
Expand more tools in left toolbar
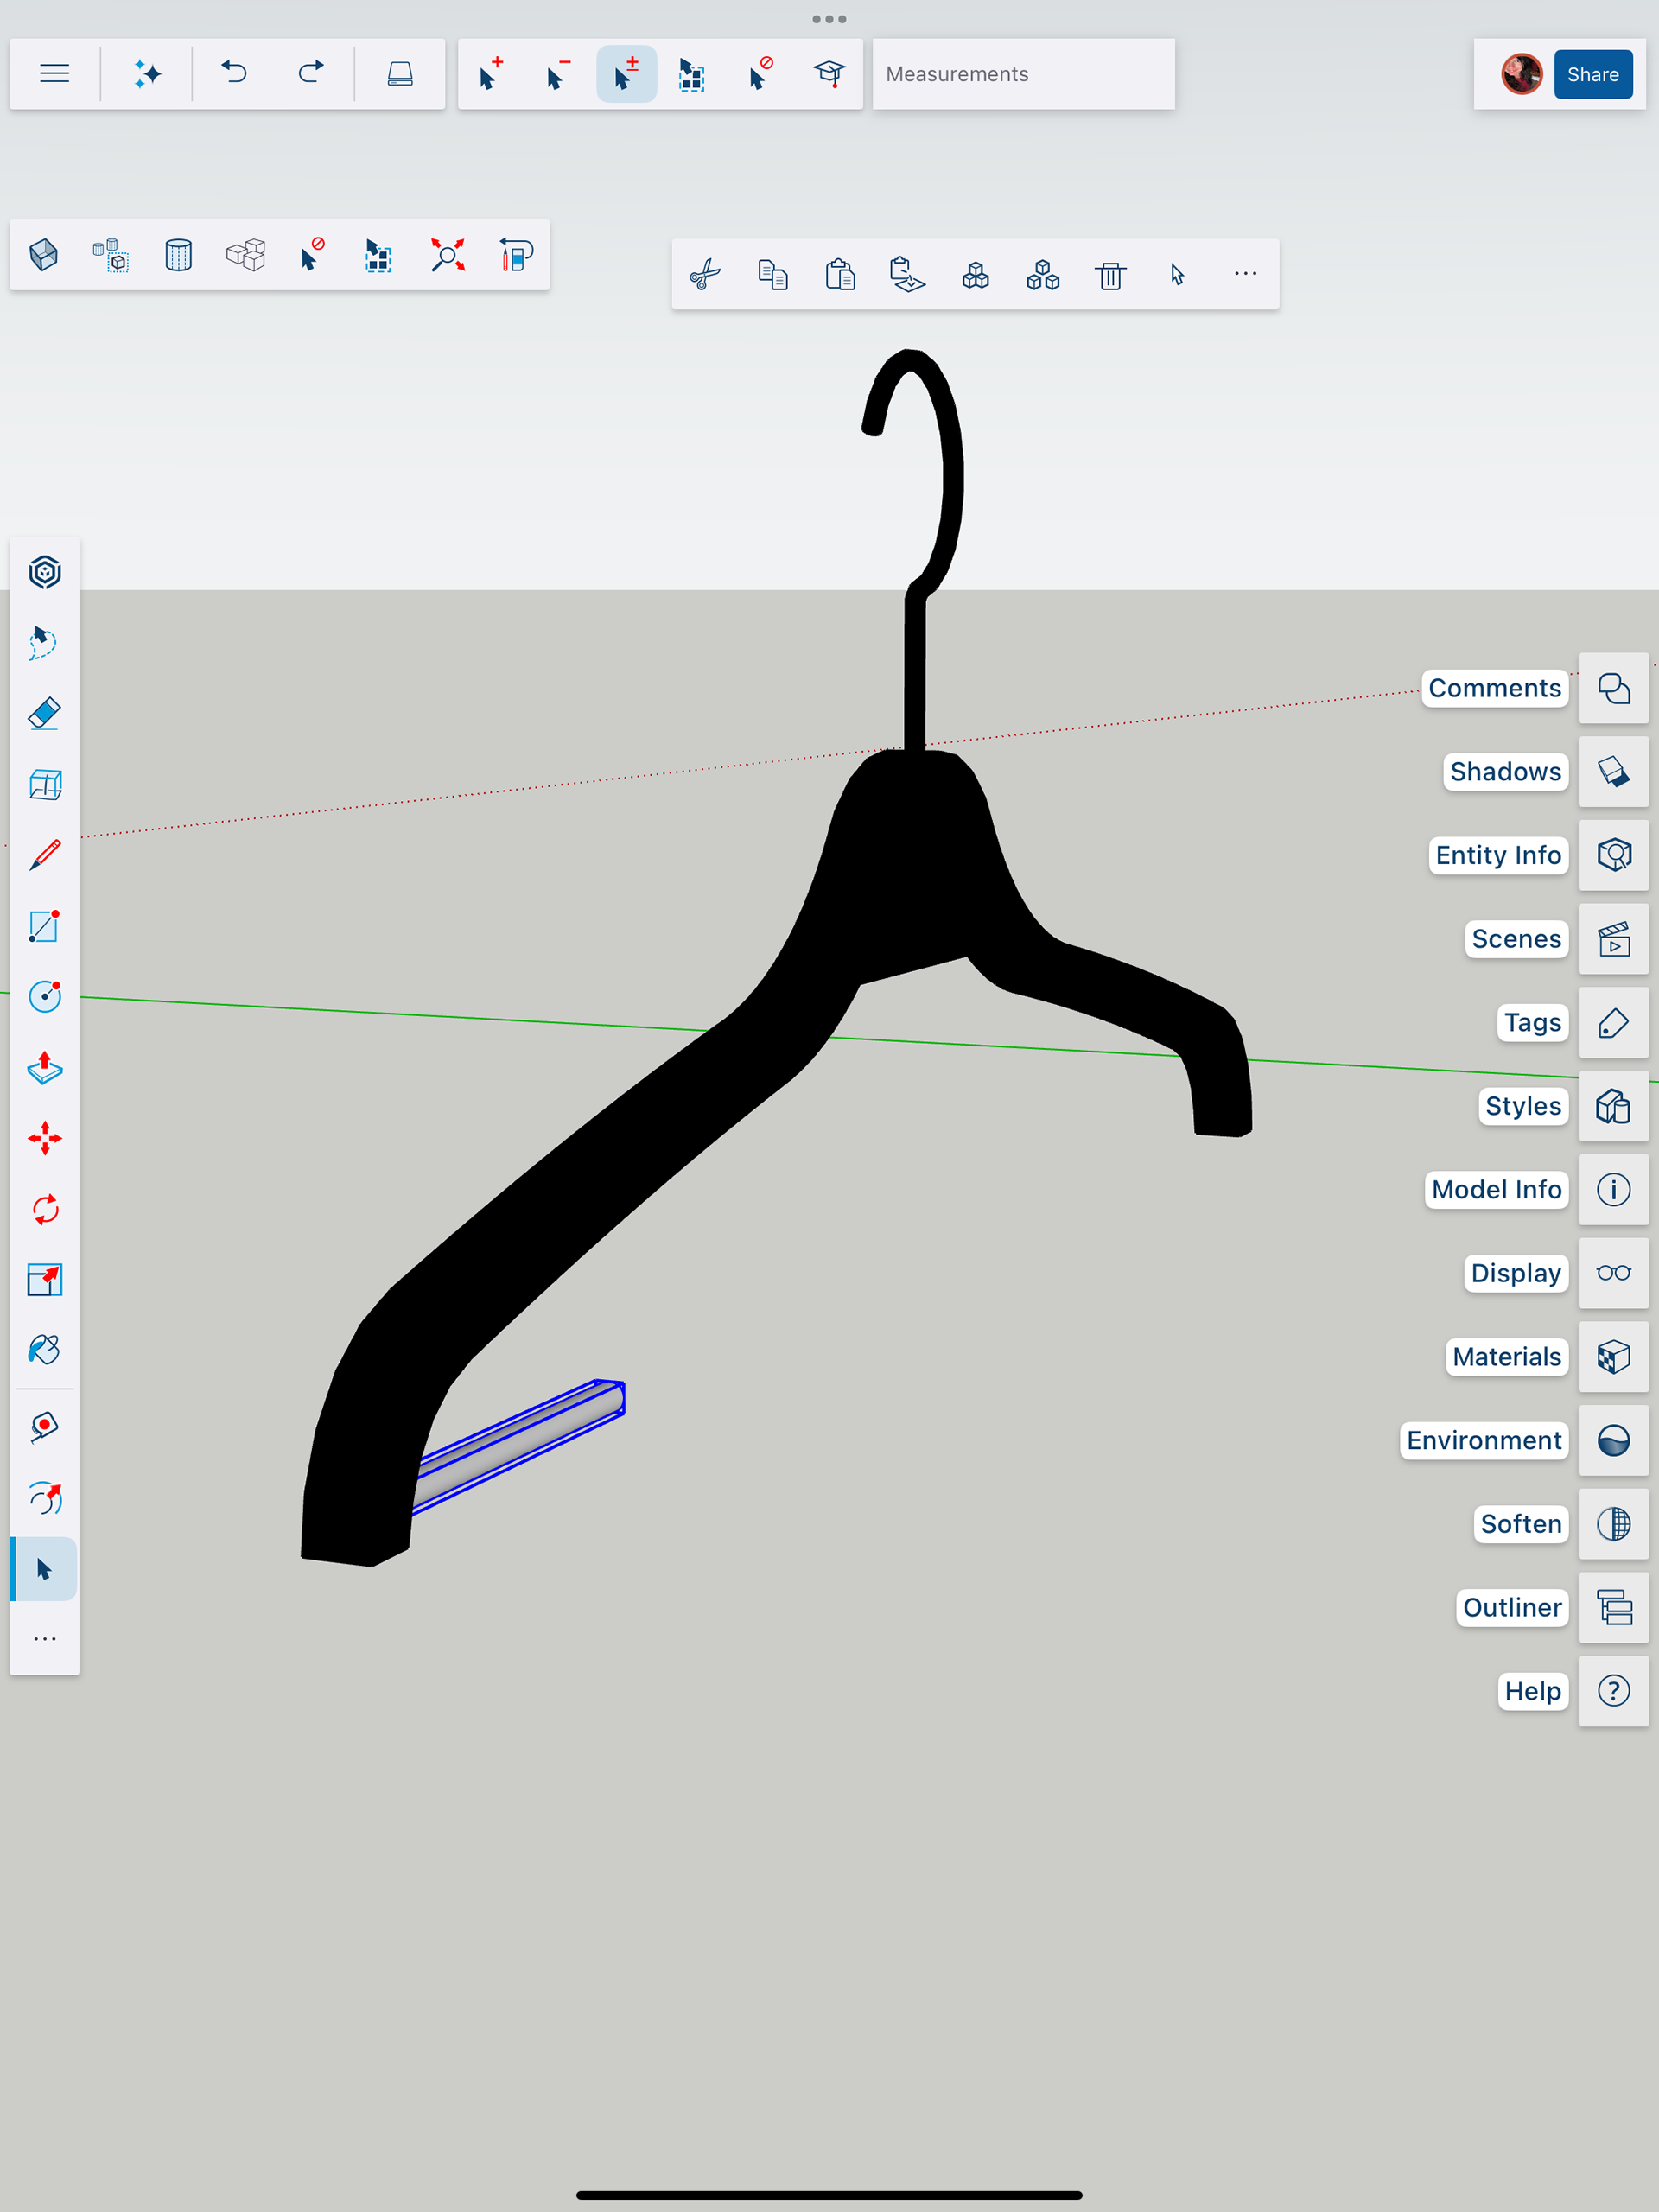[44, 1639]
